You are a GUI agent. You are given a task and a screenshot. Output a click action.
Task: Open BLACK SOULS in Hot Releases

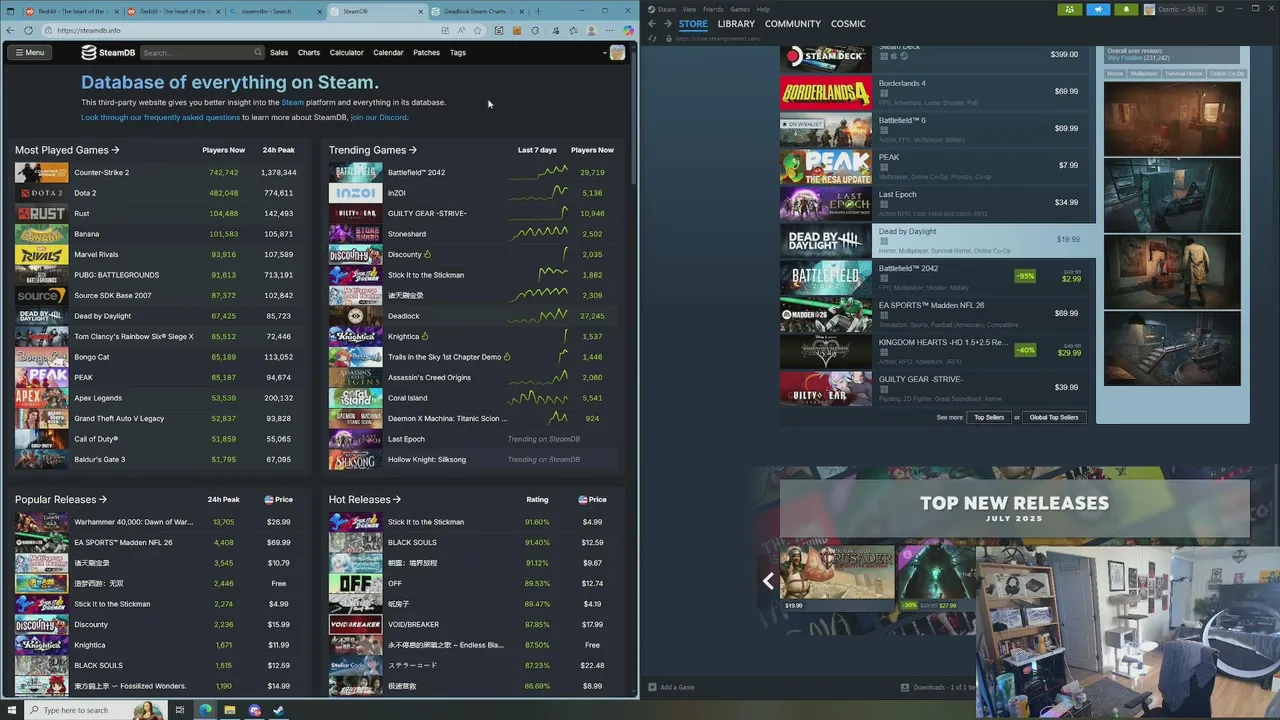point(412,542)
